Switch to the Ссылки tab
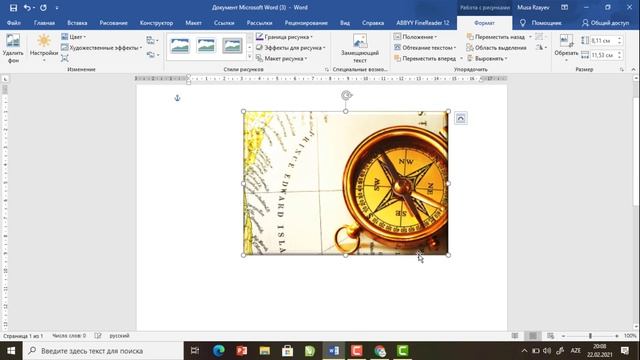 (224, 23)
